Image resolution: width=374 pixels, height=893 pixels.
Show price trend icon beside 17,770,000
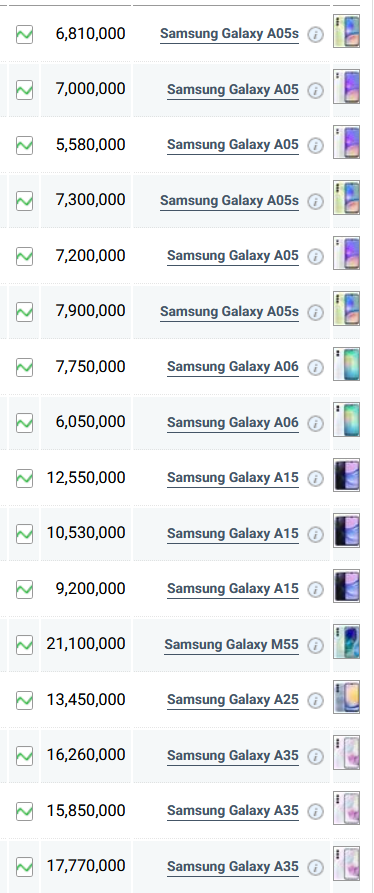(x=24, y=867)
